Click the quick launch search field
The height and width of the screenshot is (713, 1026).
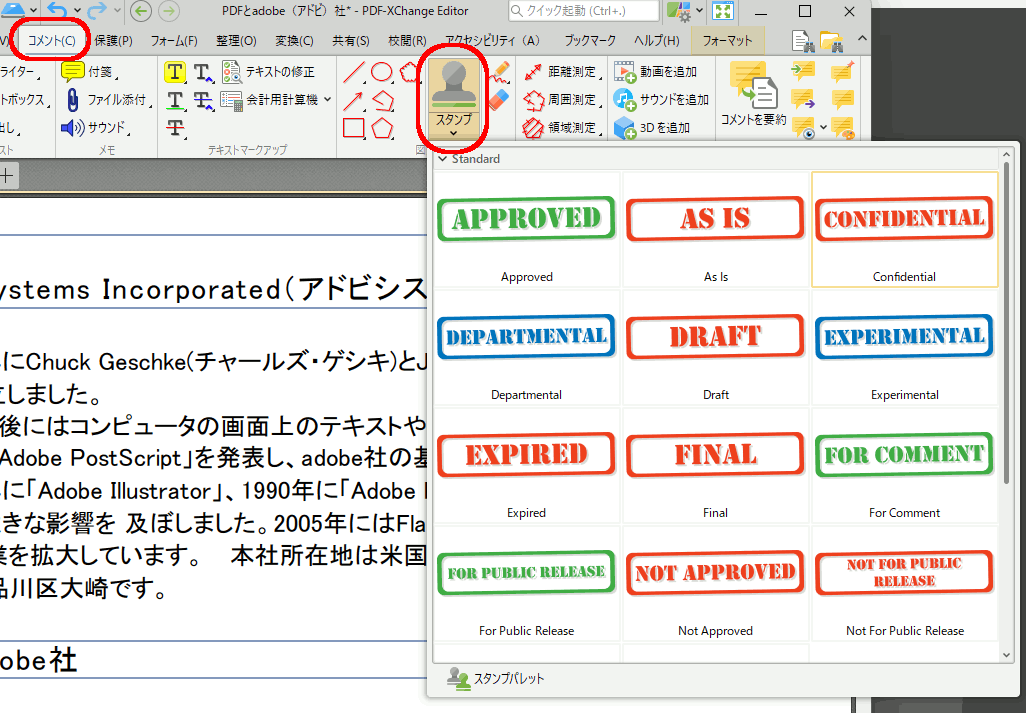point(584,10)
